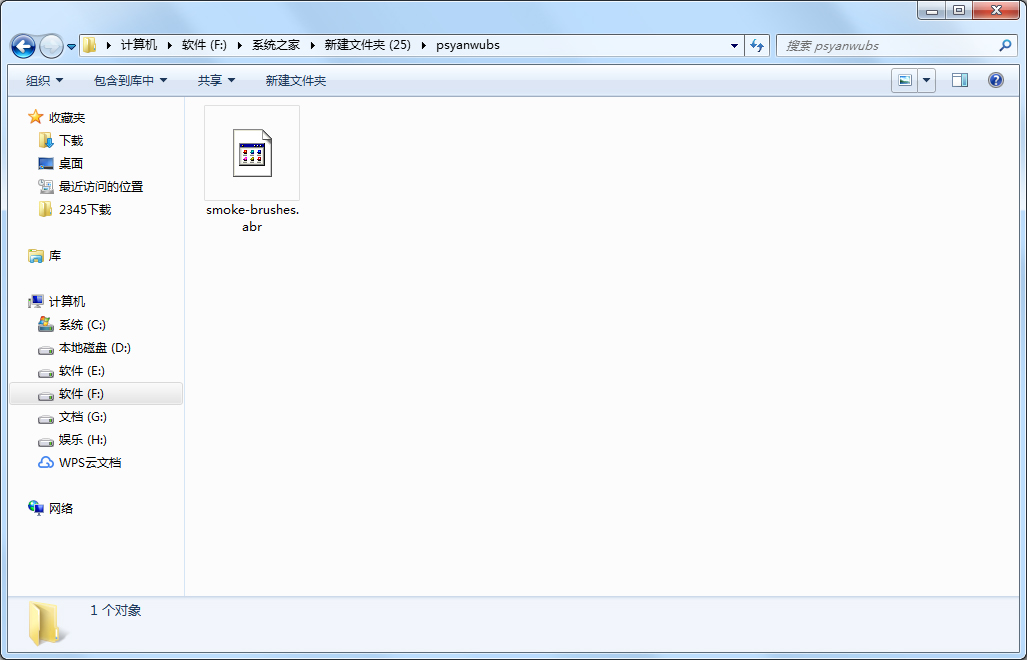Click the 新建文件夹 button
Image resolution: width=1027 pixels, height=660 pixels.
[x=295, y=80]
